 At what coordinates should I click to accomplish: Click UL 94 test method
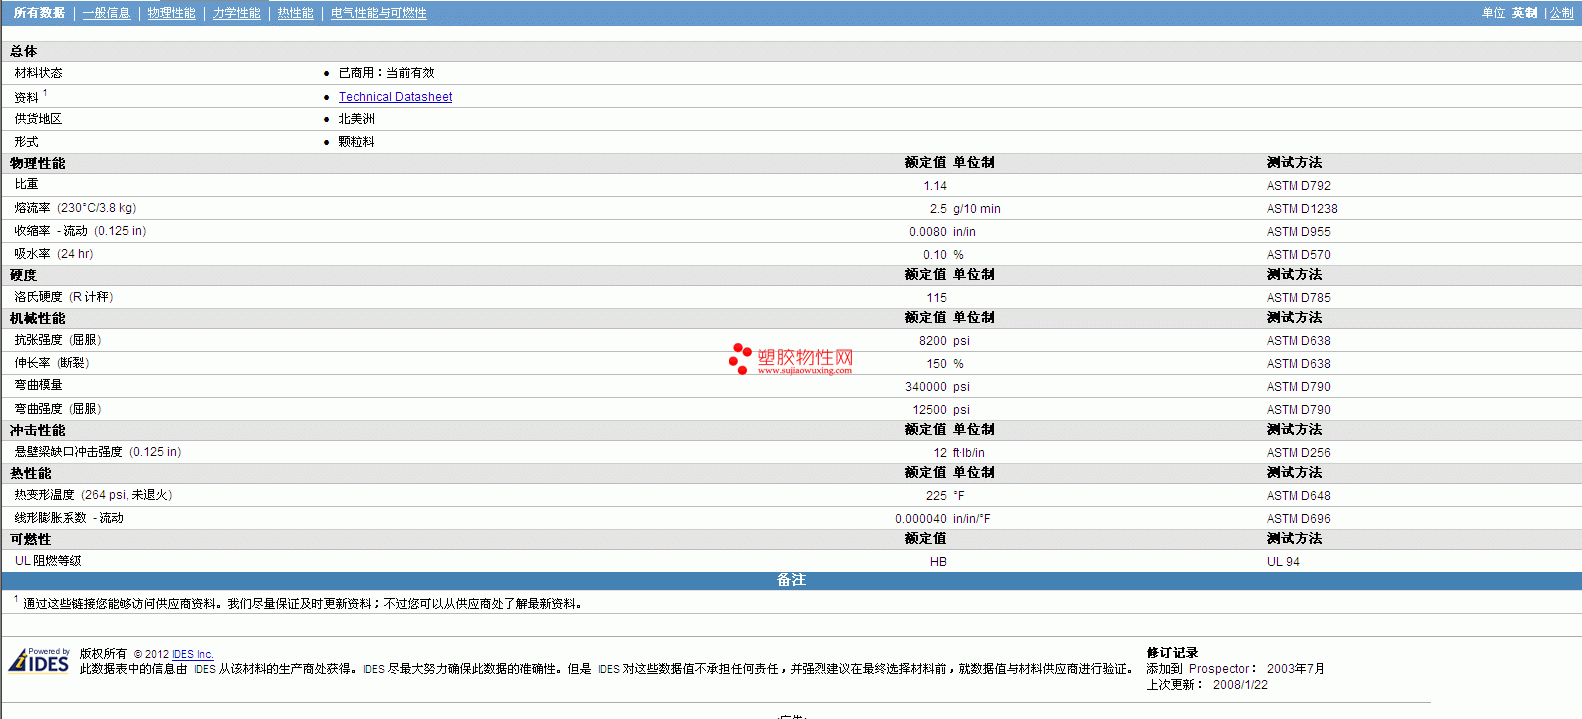point(1283,562)
